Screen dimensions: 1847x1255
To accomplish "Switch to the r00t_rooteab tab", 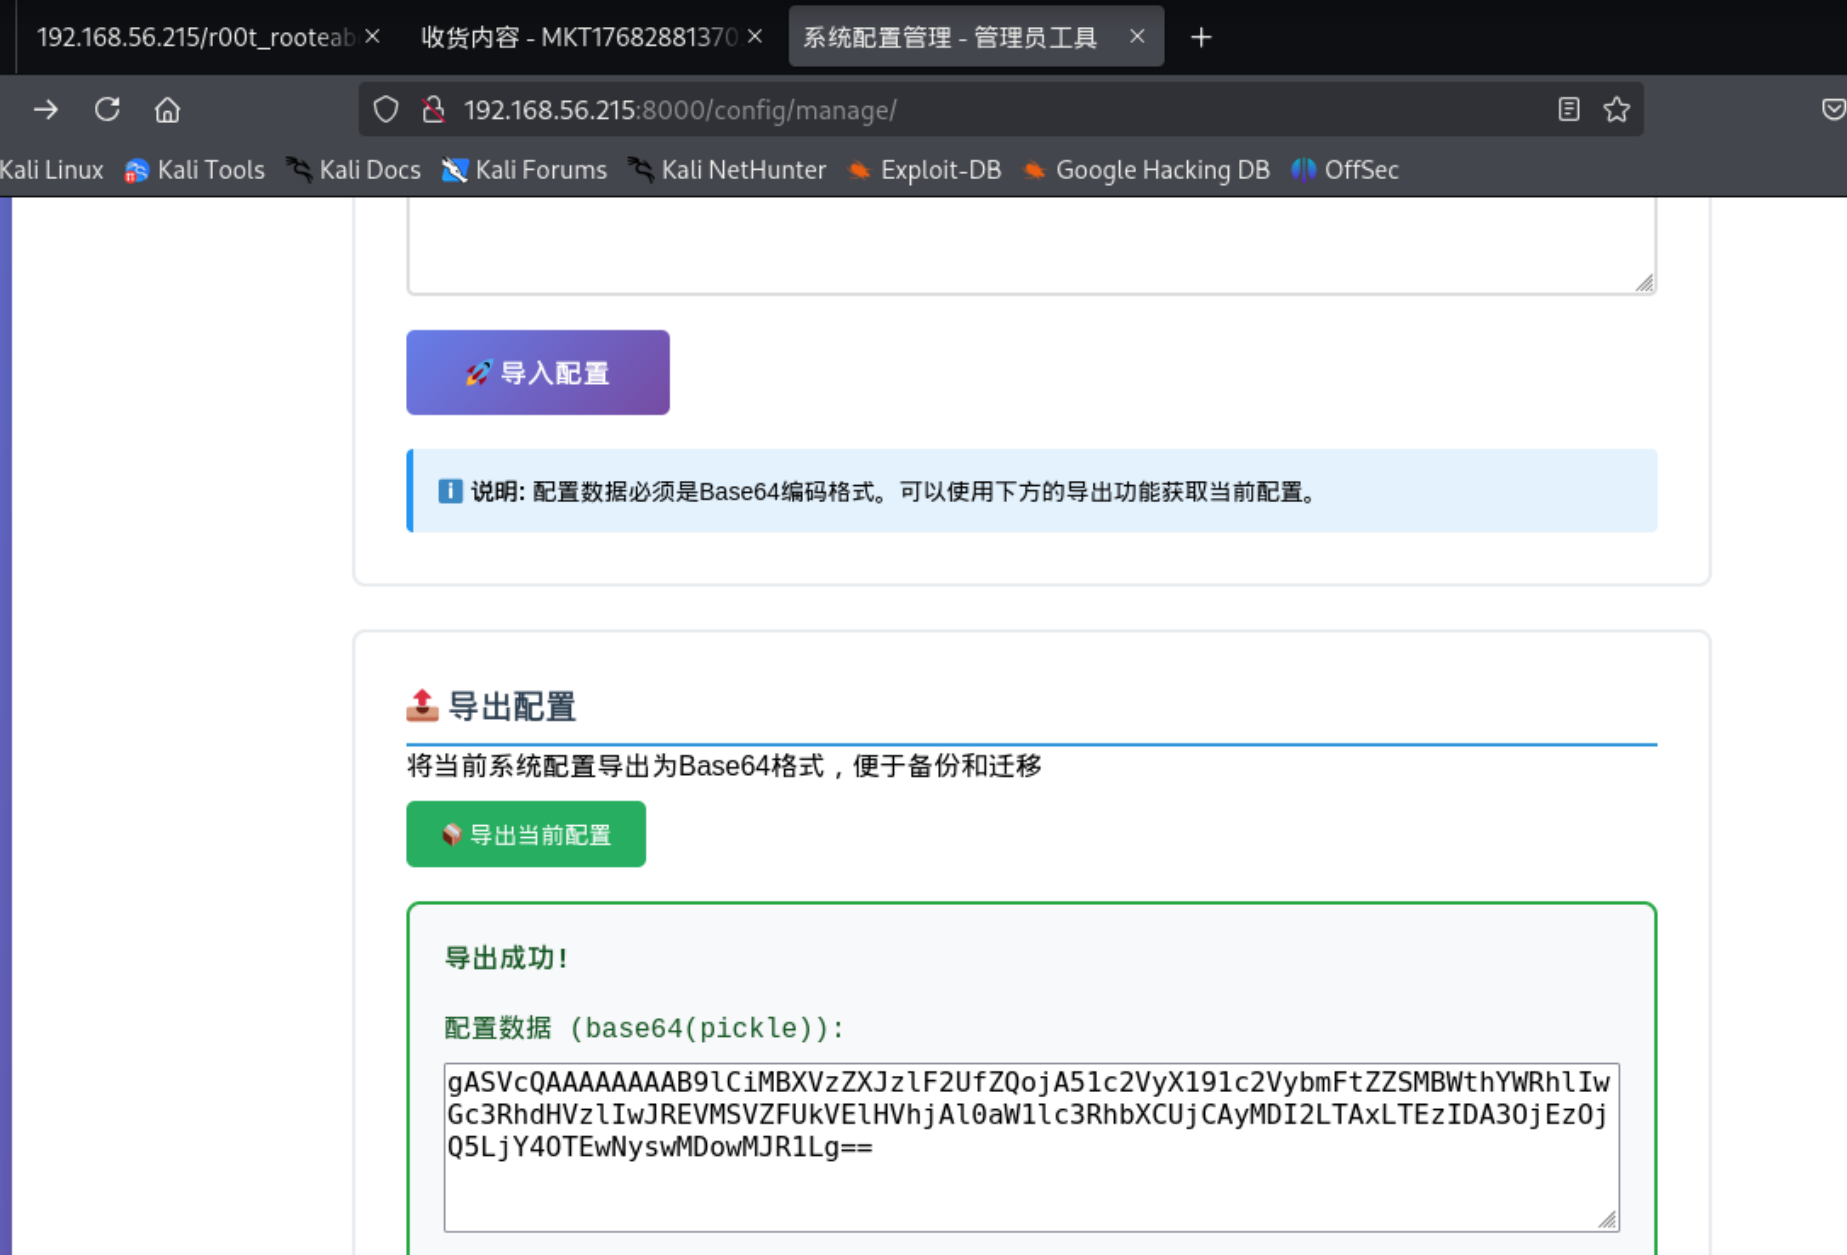I will tap(195, 37).
